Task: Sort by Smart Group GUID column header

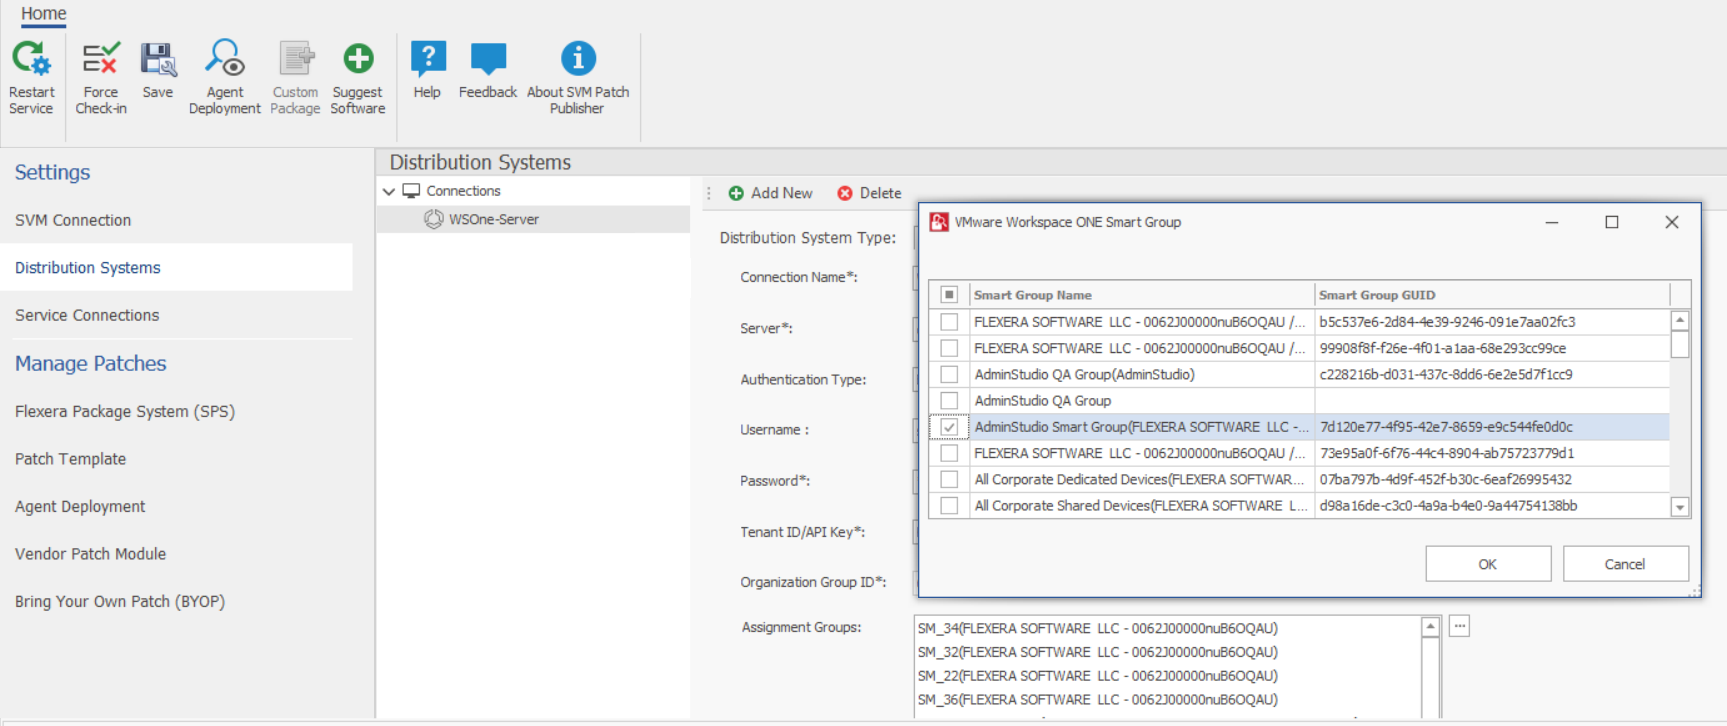Action: [1492, 295]
